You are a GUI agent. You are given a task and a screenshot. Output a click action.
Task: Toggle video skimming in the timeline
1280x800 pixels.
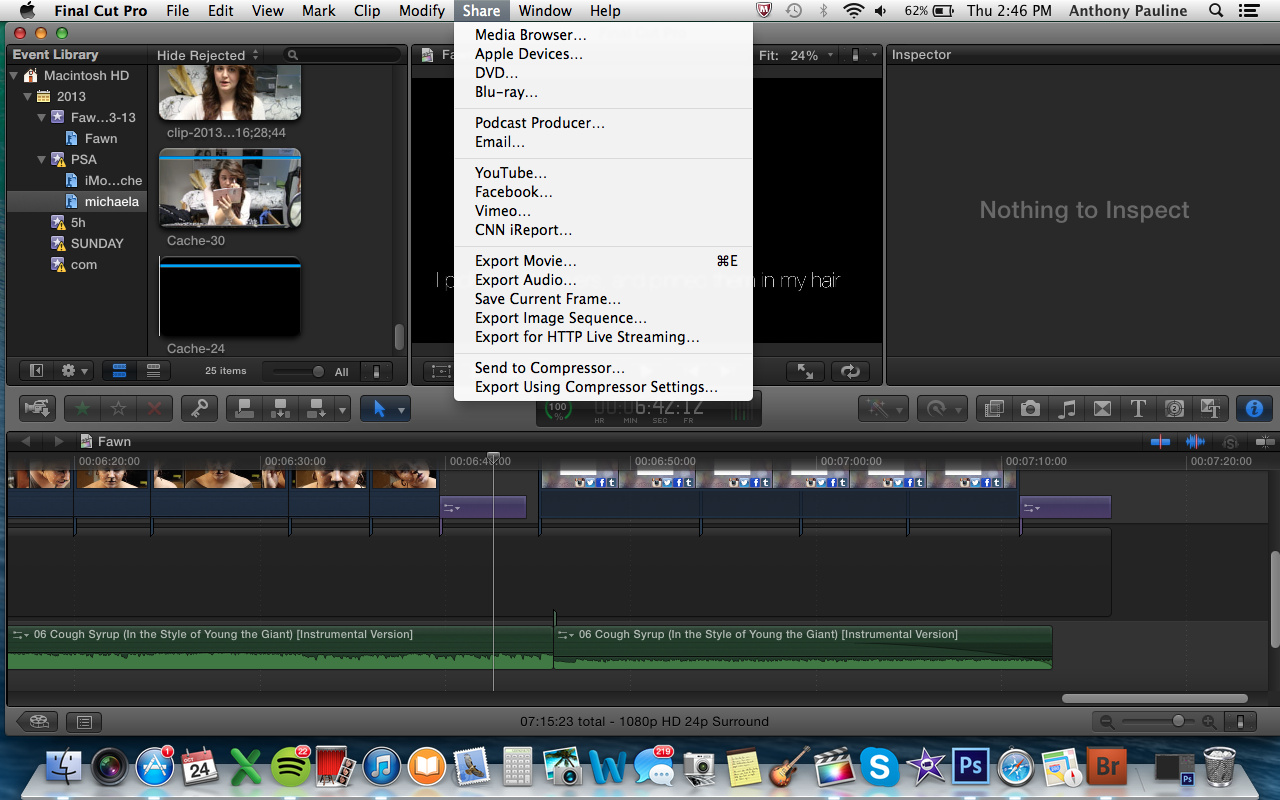pyautogui.click(x=1160, y=441)
